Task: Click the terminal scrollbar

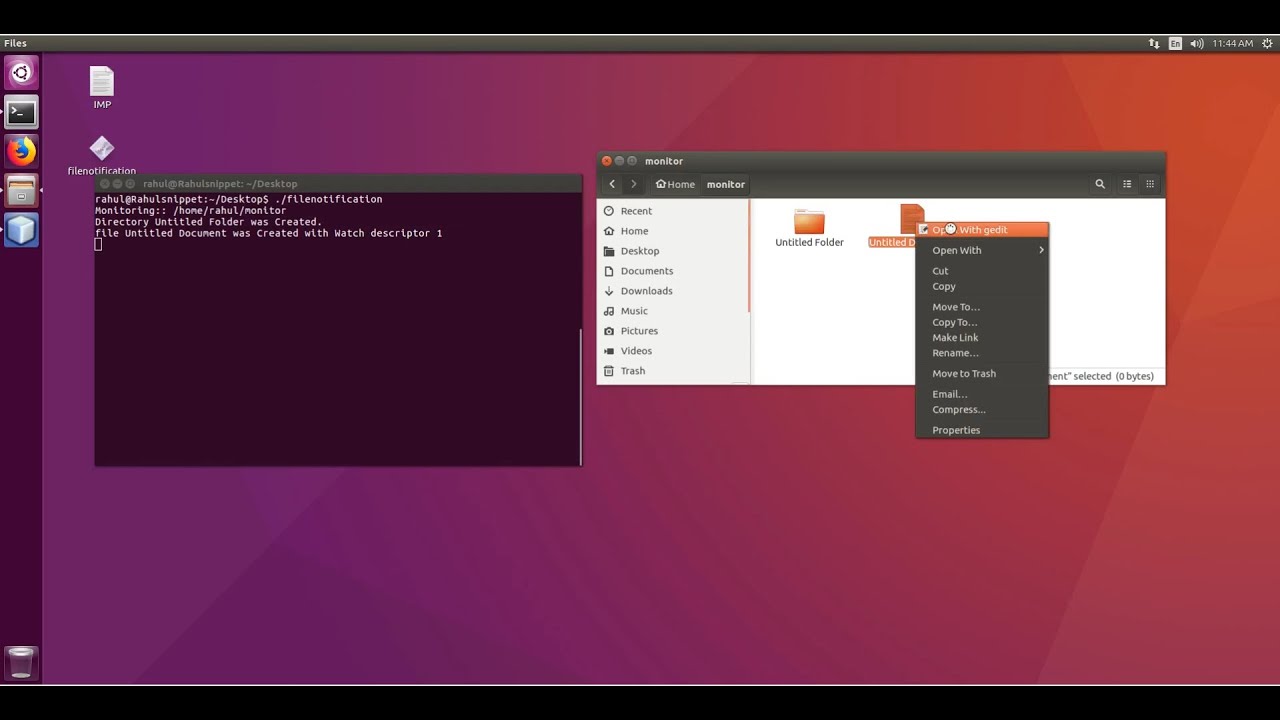Action: pos(580,395)
